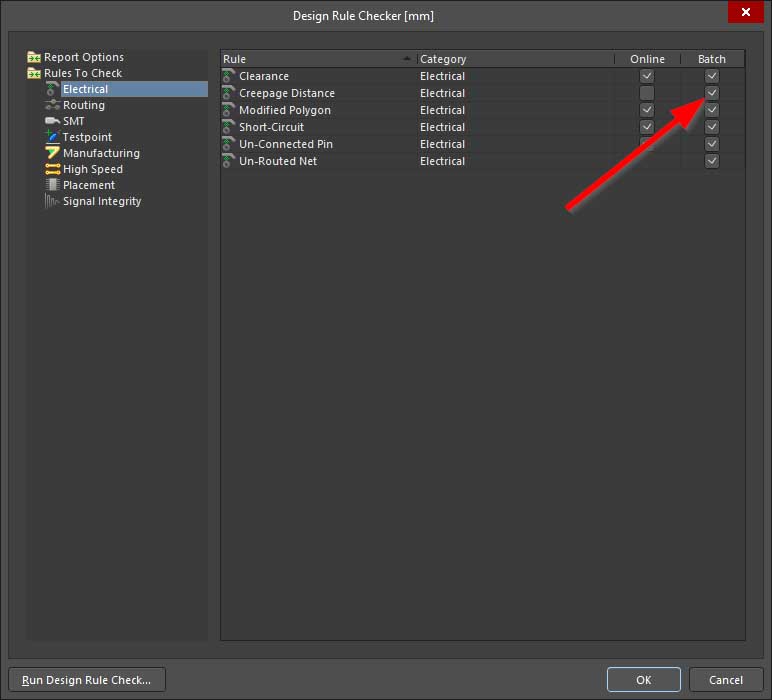Select the Electrical item in rules tree
This screenshot has height=700, width=772.
click(x=85, y=89)
